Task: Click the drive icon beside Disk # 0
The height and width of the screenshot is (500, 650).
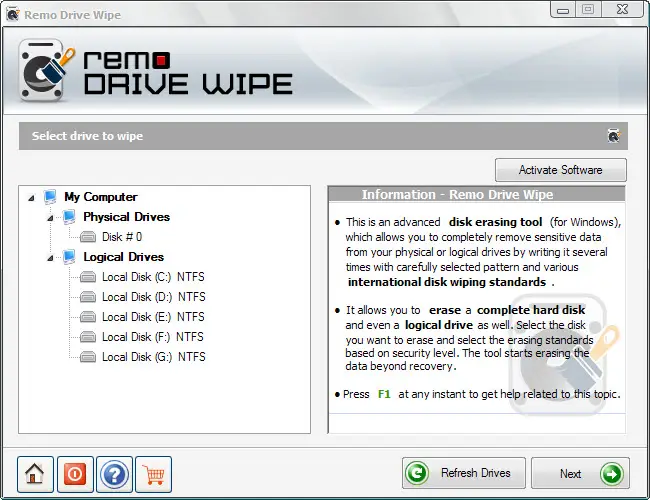Action: [x=88, y=237]
